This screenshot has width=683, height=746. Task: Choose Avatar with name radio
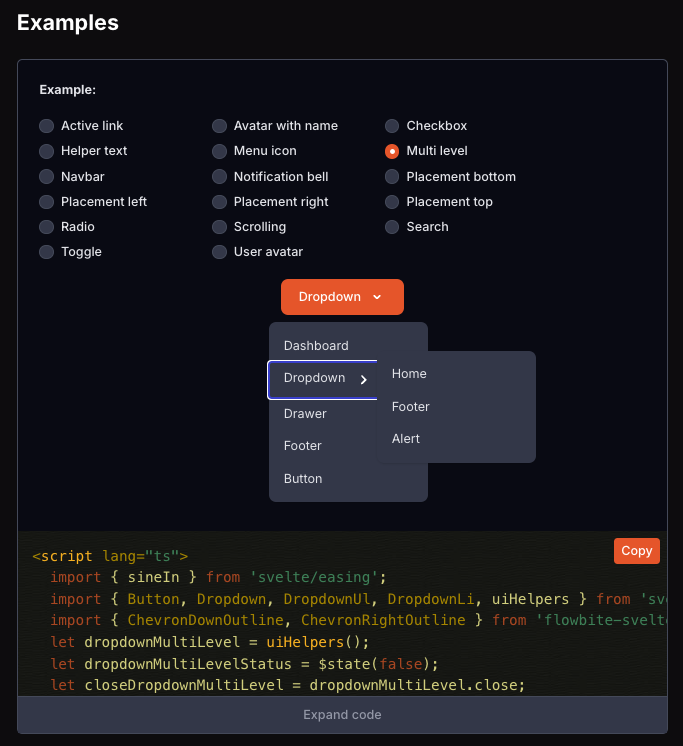[219, 126]
